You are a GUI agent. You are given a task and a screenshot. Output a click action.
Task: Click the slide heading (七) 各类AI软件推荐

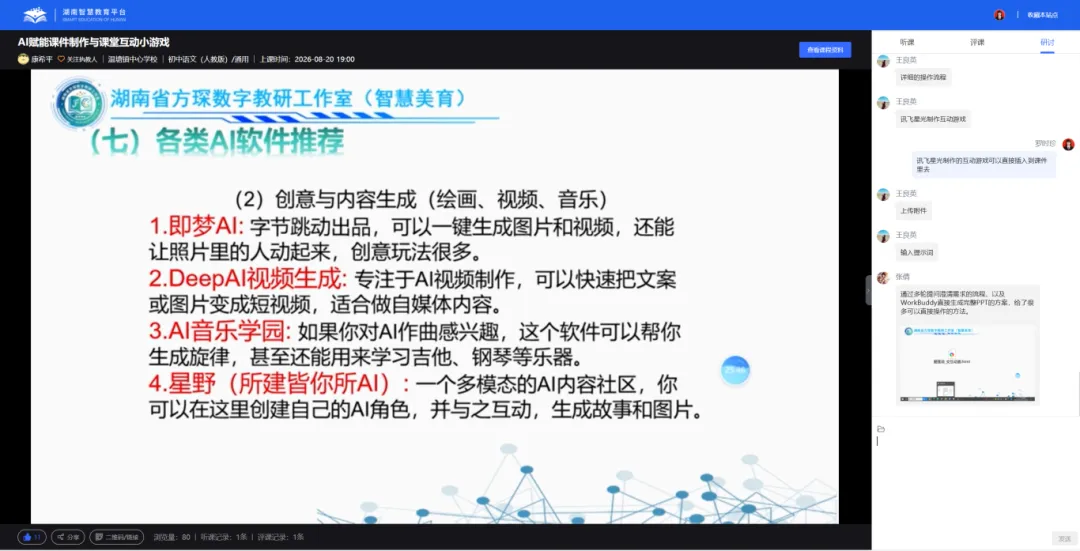click(x=218, y=141)
